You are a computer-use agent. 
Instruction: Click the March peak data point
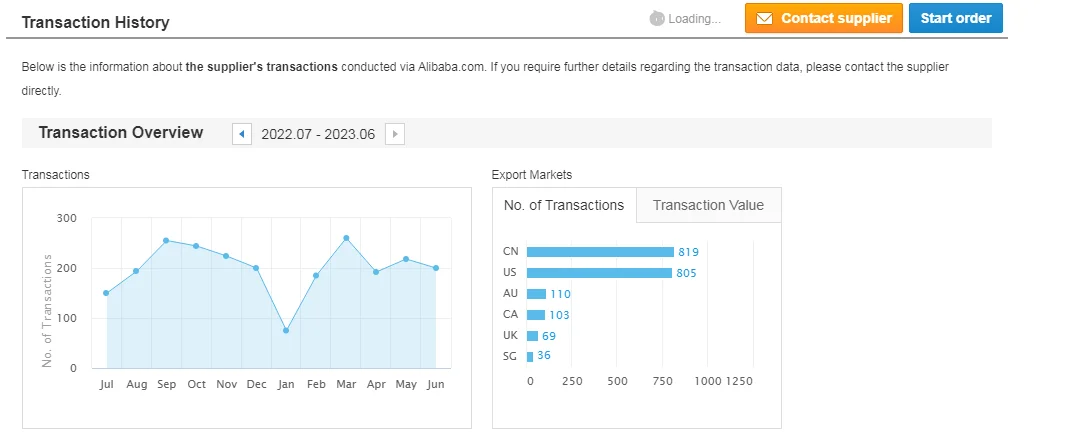coord(346,238)
